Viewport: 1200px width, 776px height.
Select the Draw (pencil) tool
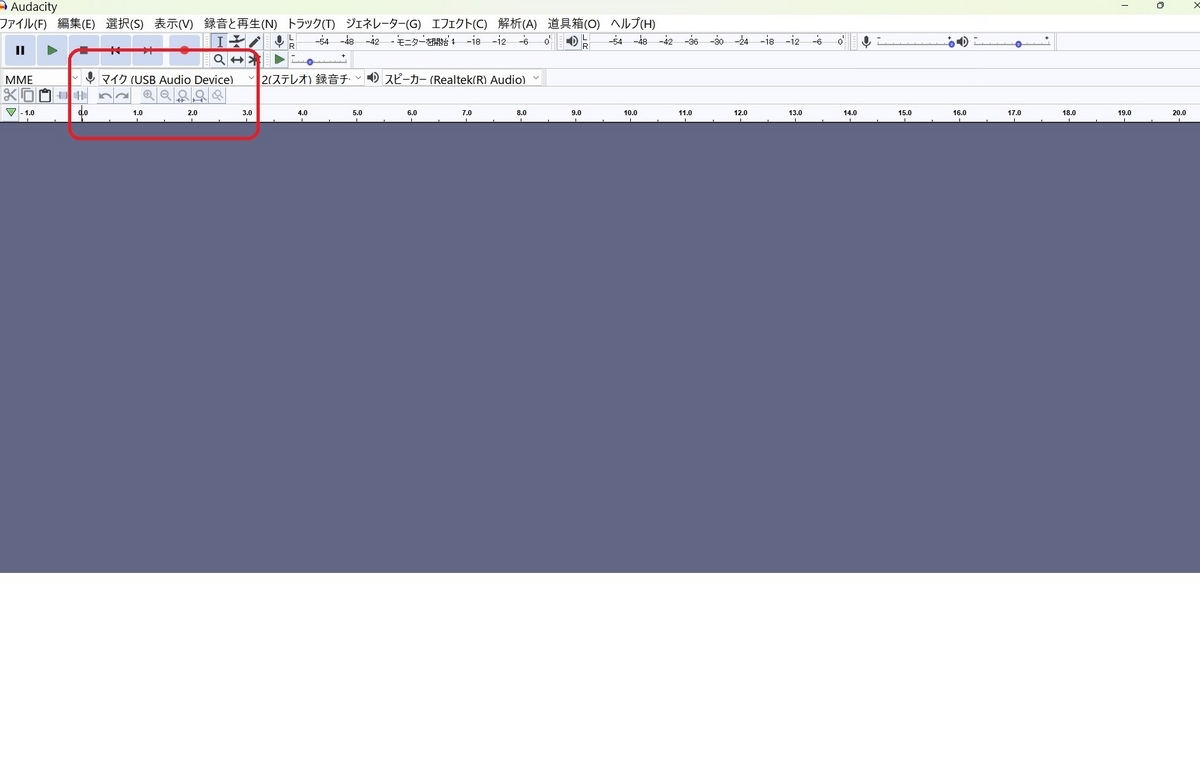point(255,42)
